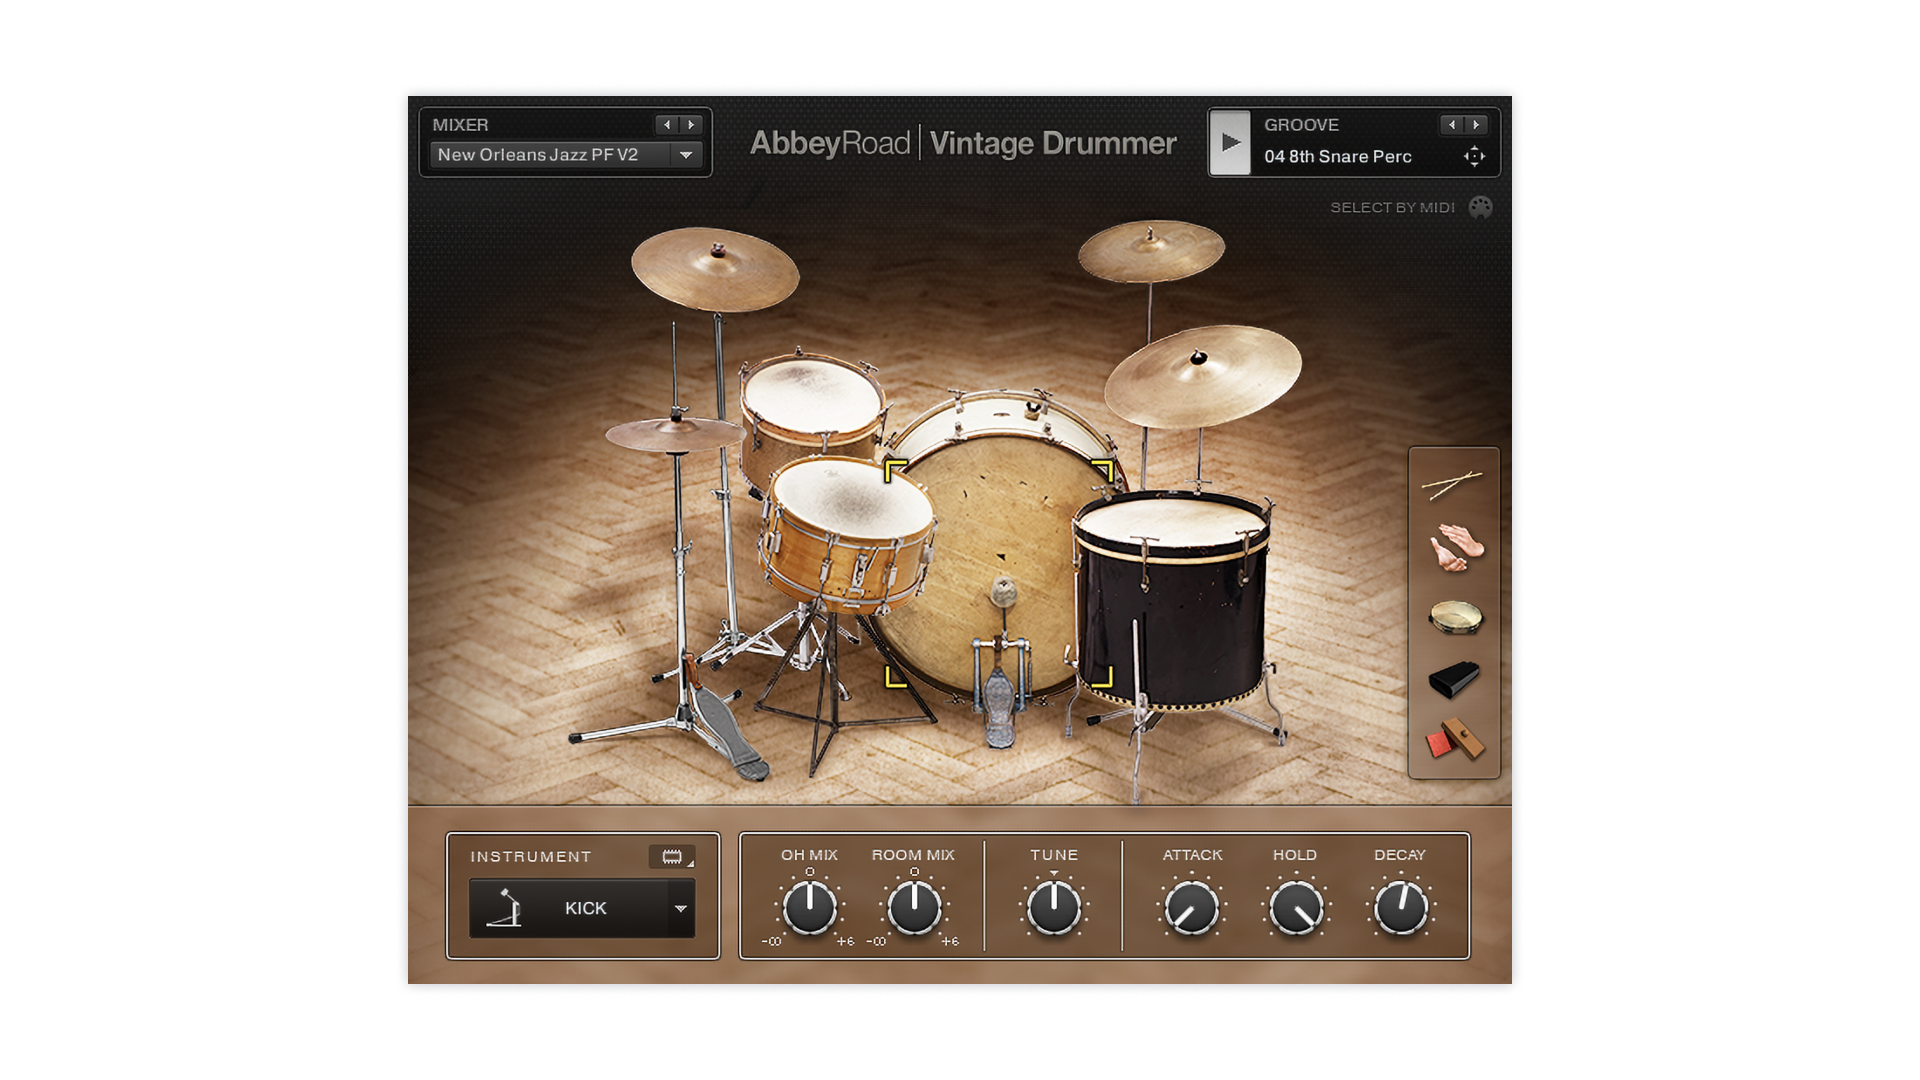Select the floor tom drum
The image size is (1920, 1080).
pos(1172,600)
